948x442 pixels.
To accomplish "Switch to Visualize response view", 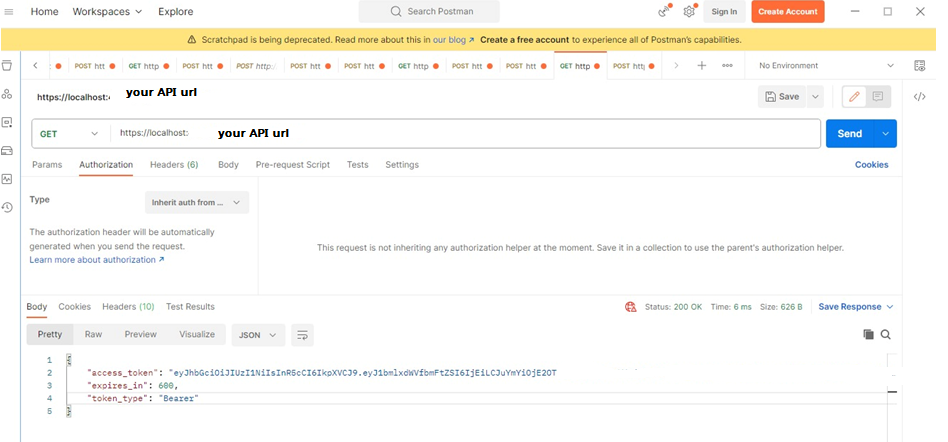I will pyautogui.click(x=197, y=334).
